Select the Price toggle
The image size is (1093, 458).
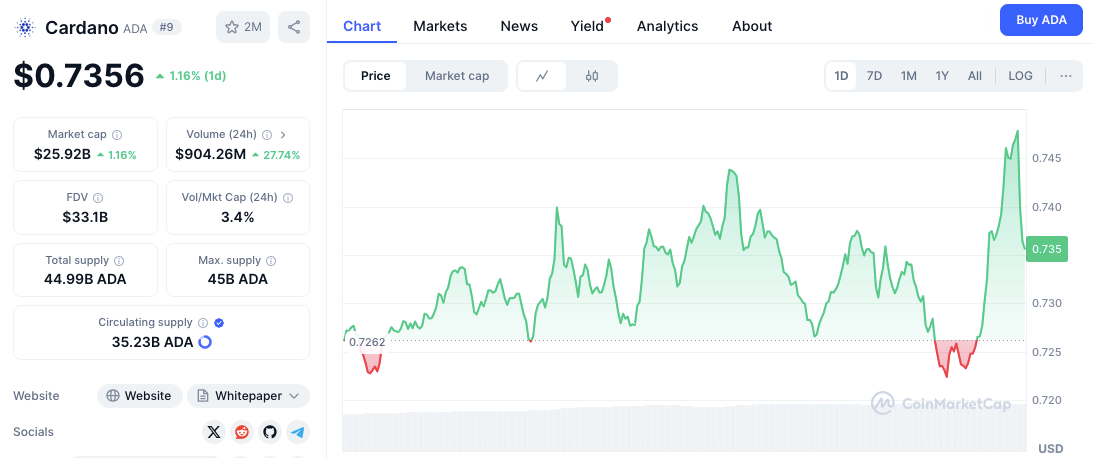point(376,76)
